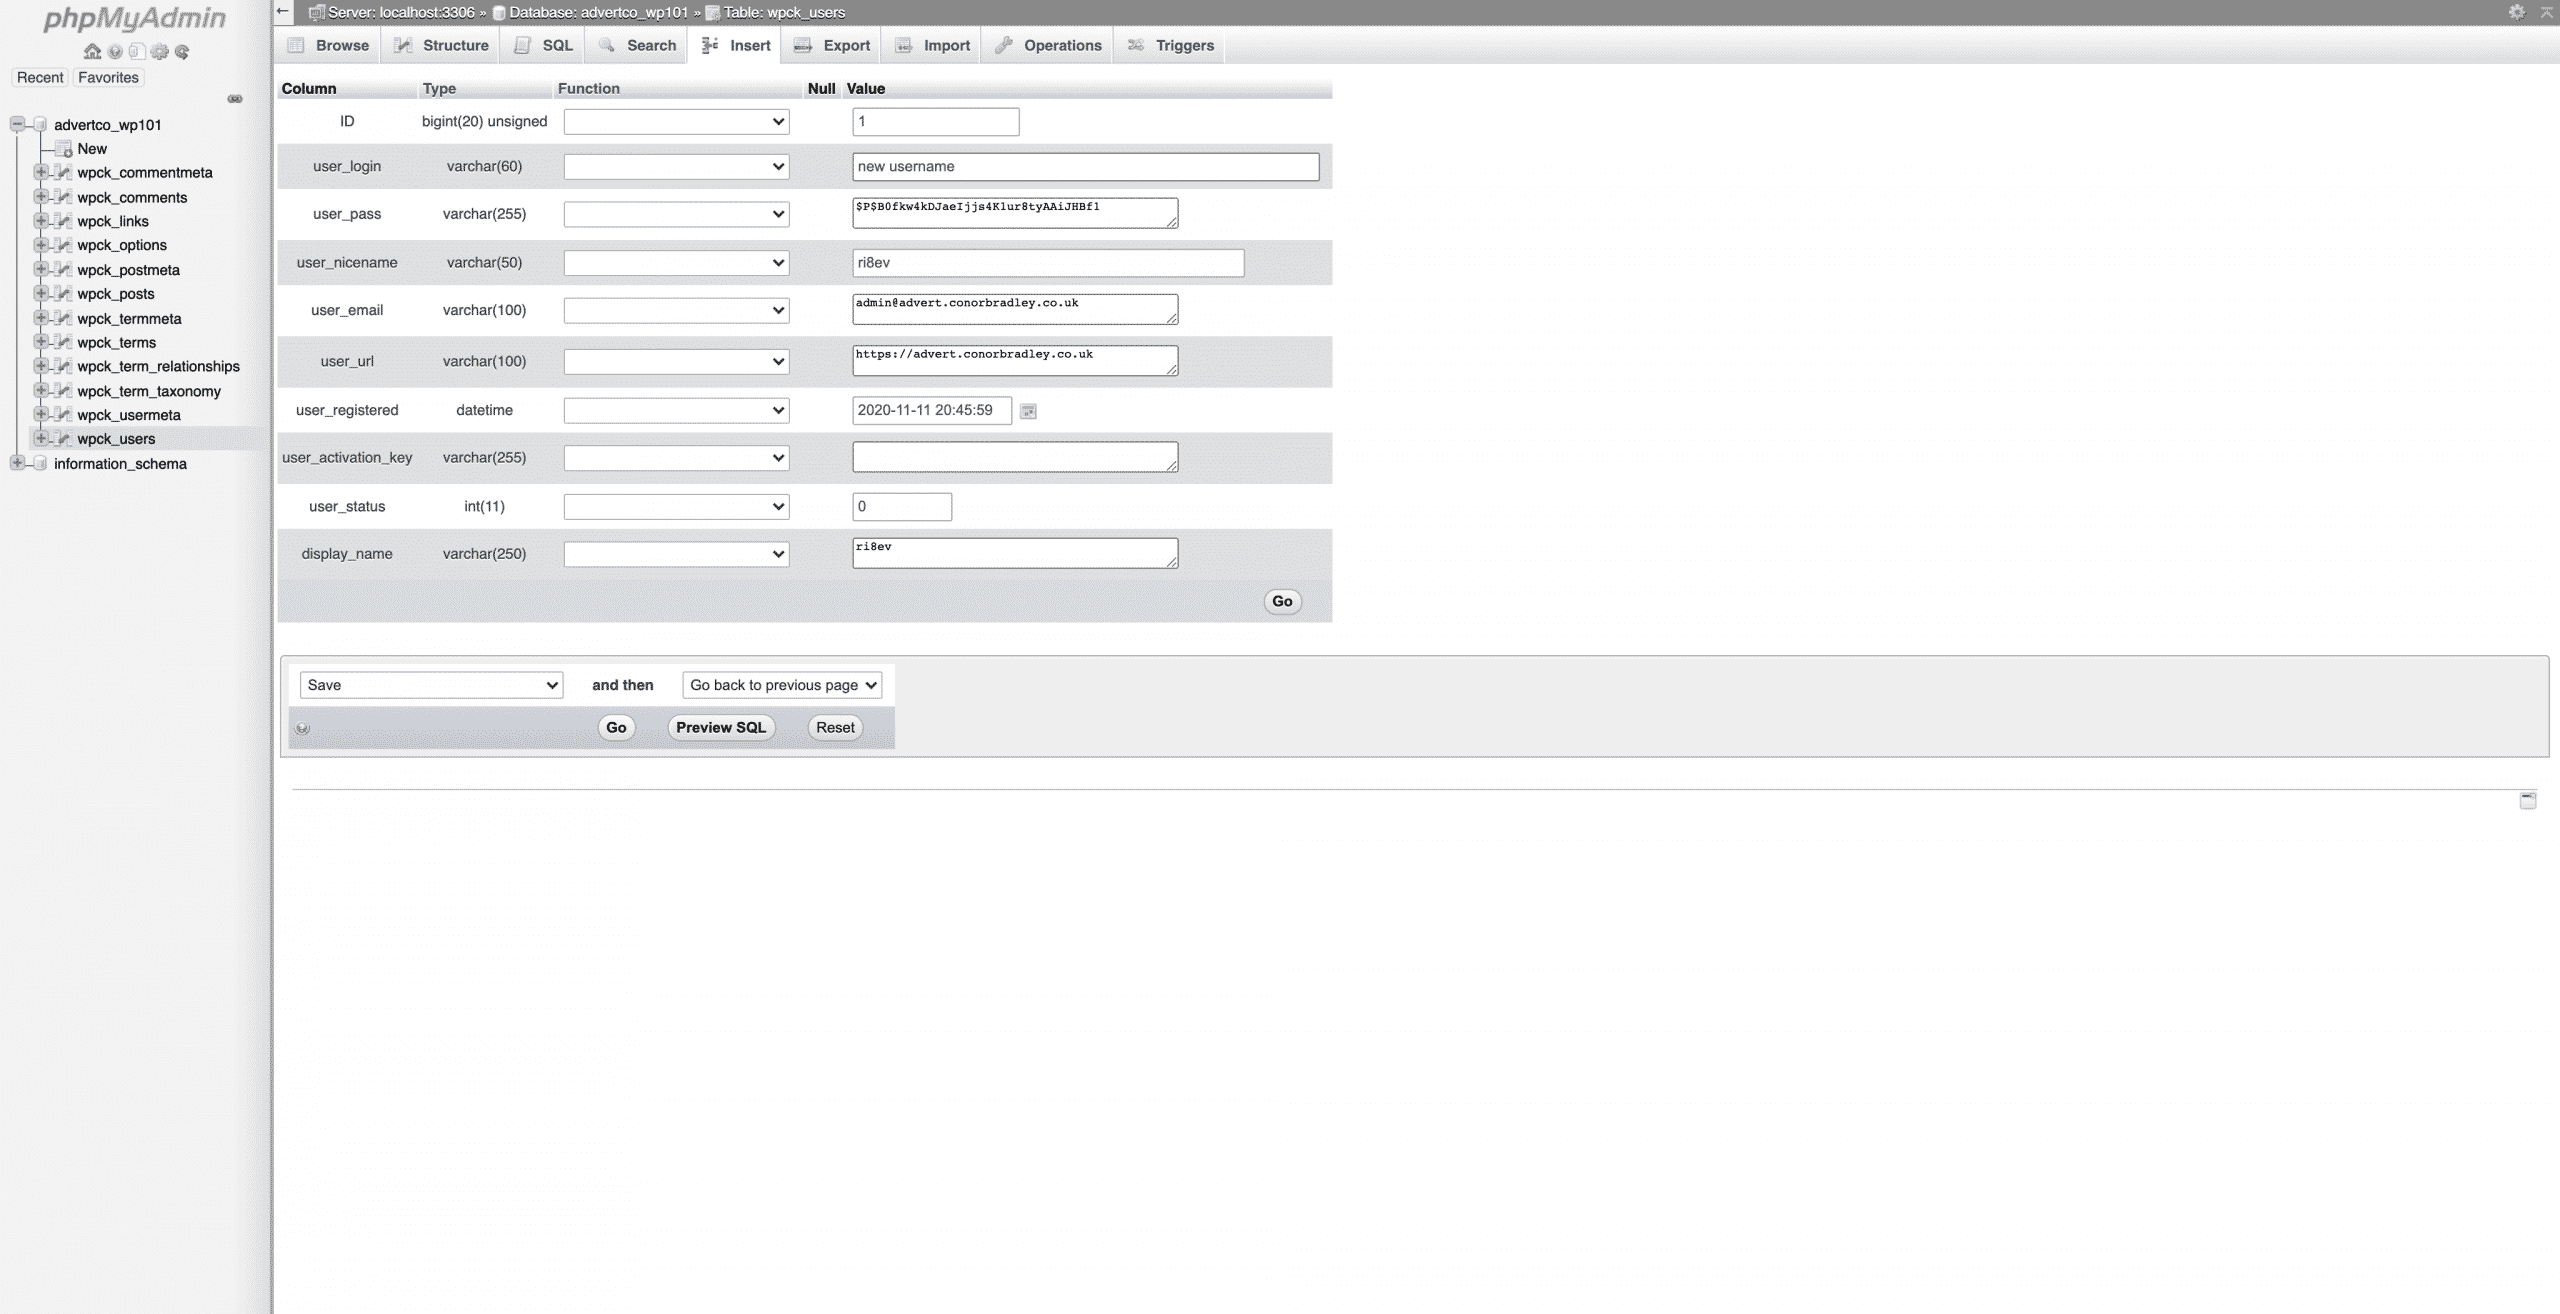Open page settings gear at top right
The width and height of the screenshot is (2560, 1314).
2517,12
